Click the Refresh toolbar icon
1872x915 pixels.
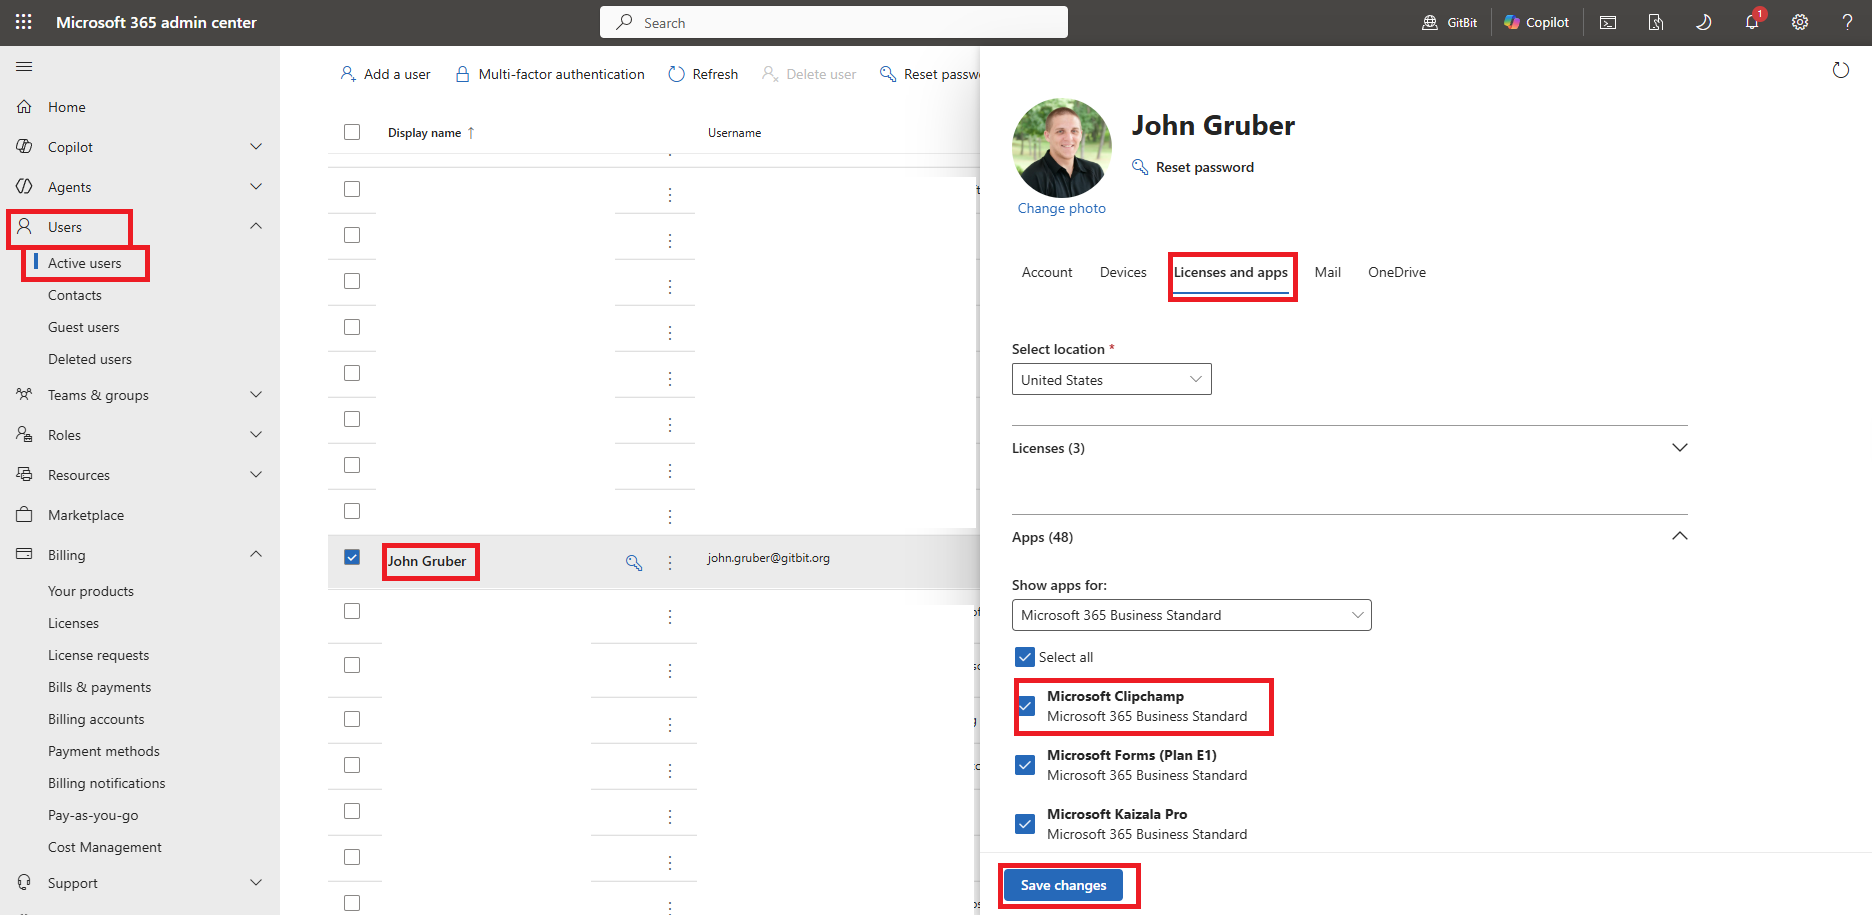coord(677,74)
